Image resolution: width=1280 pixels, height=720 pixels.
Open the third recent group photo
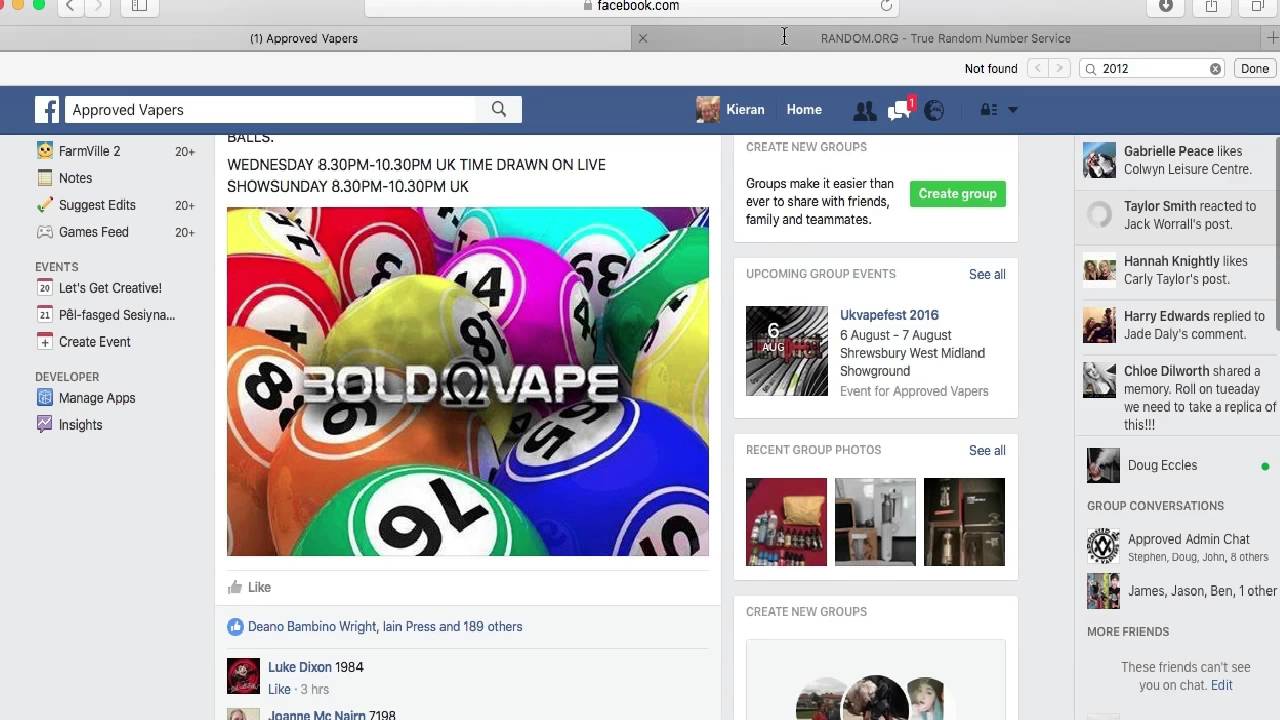(x=964, y=522)
